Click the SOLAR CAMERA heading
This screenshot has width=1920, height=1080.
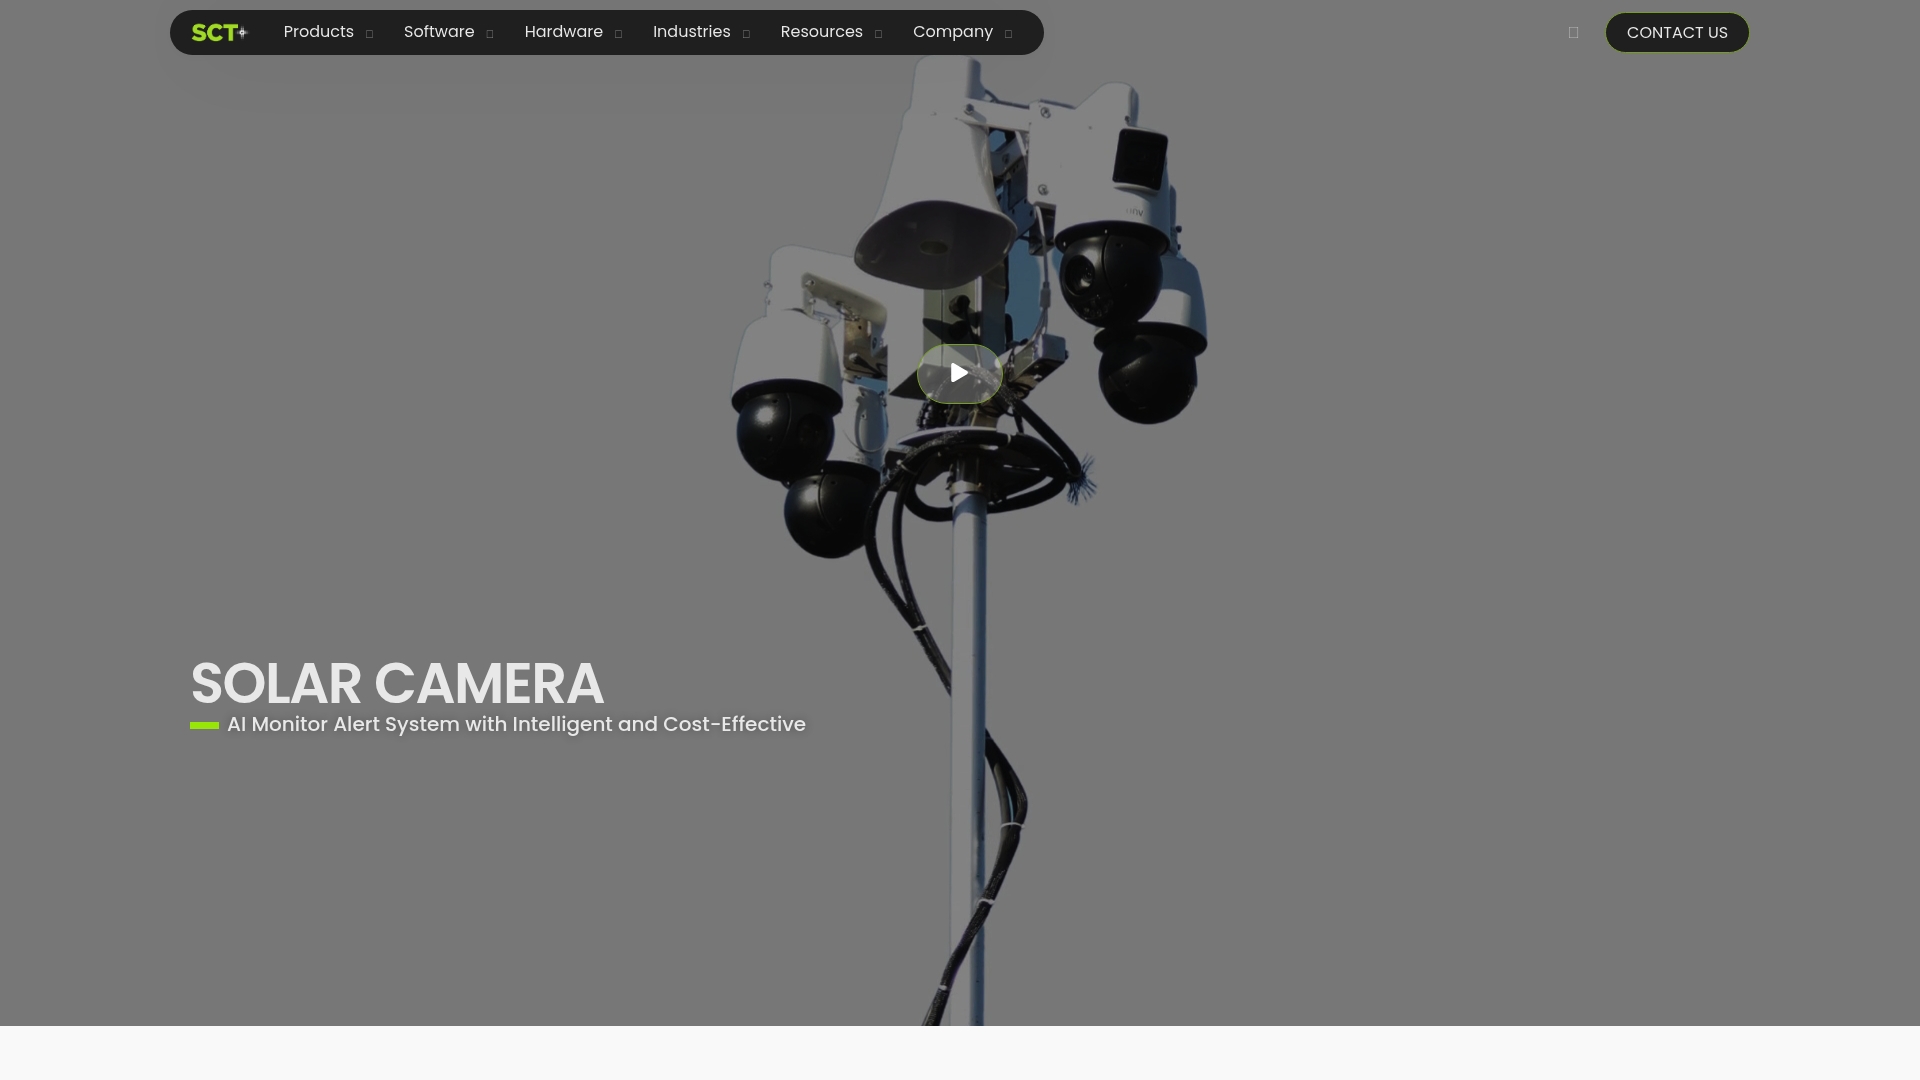[x=397, y=684]
